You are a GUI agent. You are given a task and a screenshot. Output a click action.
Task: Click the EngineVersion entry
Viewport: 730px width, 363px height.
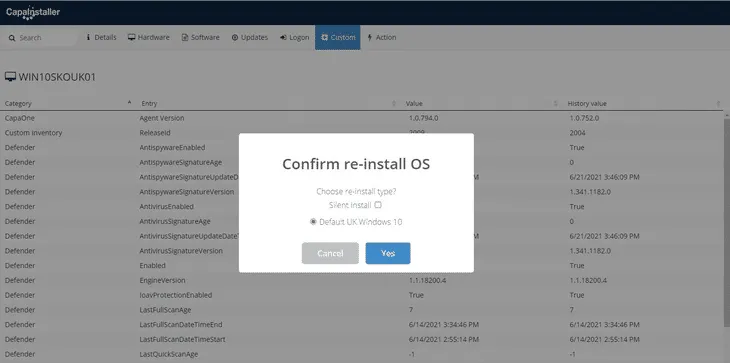tap(162, 281)
